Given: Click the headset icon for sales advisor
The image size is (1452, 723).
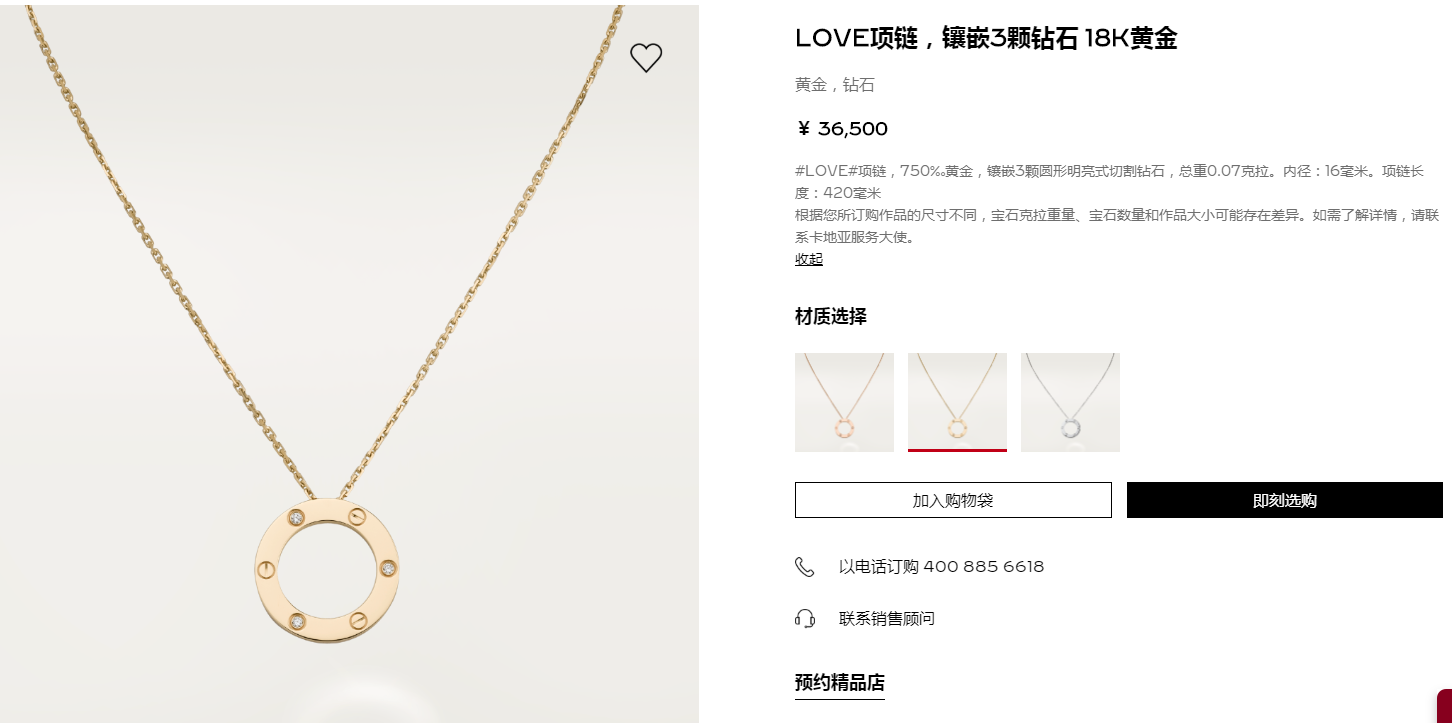Looking at the screenshot, I should click(x=804, y=619).
